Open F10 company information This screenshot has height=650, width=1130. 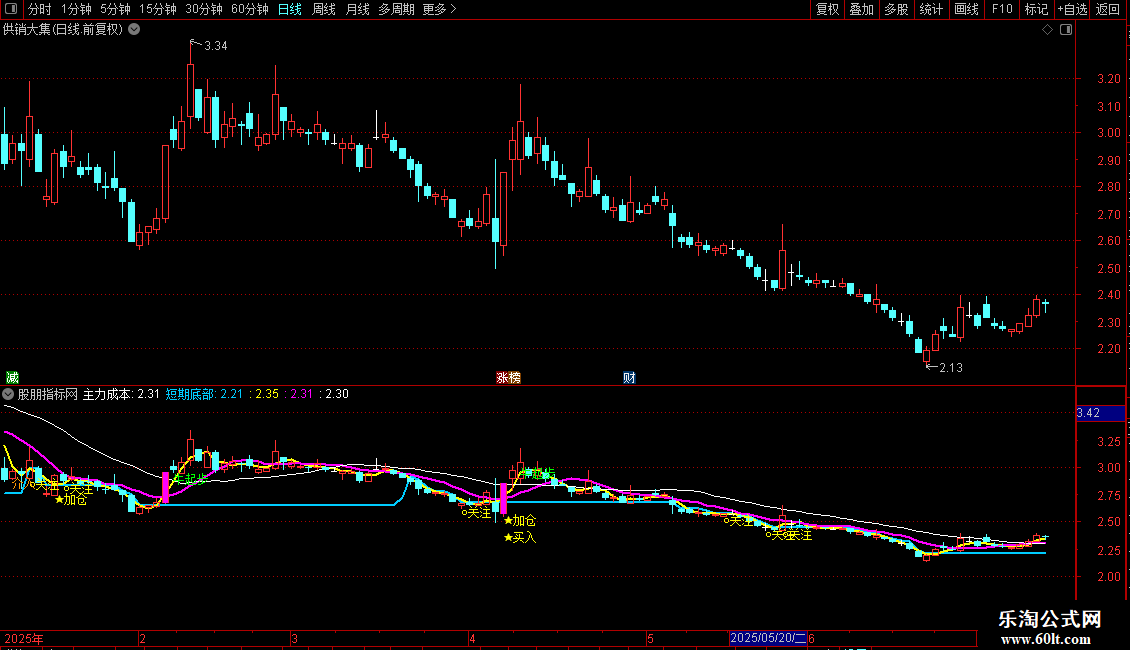pyautogui.click(x=1002, y=9)
